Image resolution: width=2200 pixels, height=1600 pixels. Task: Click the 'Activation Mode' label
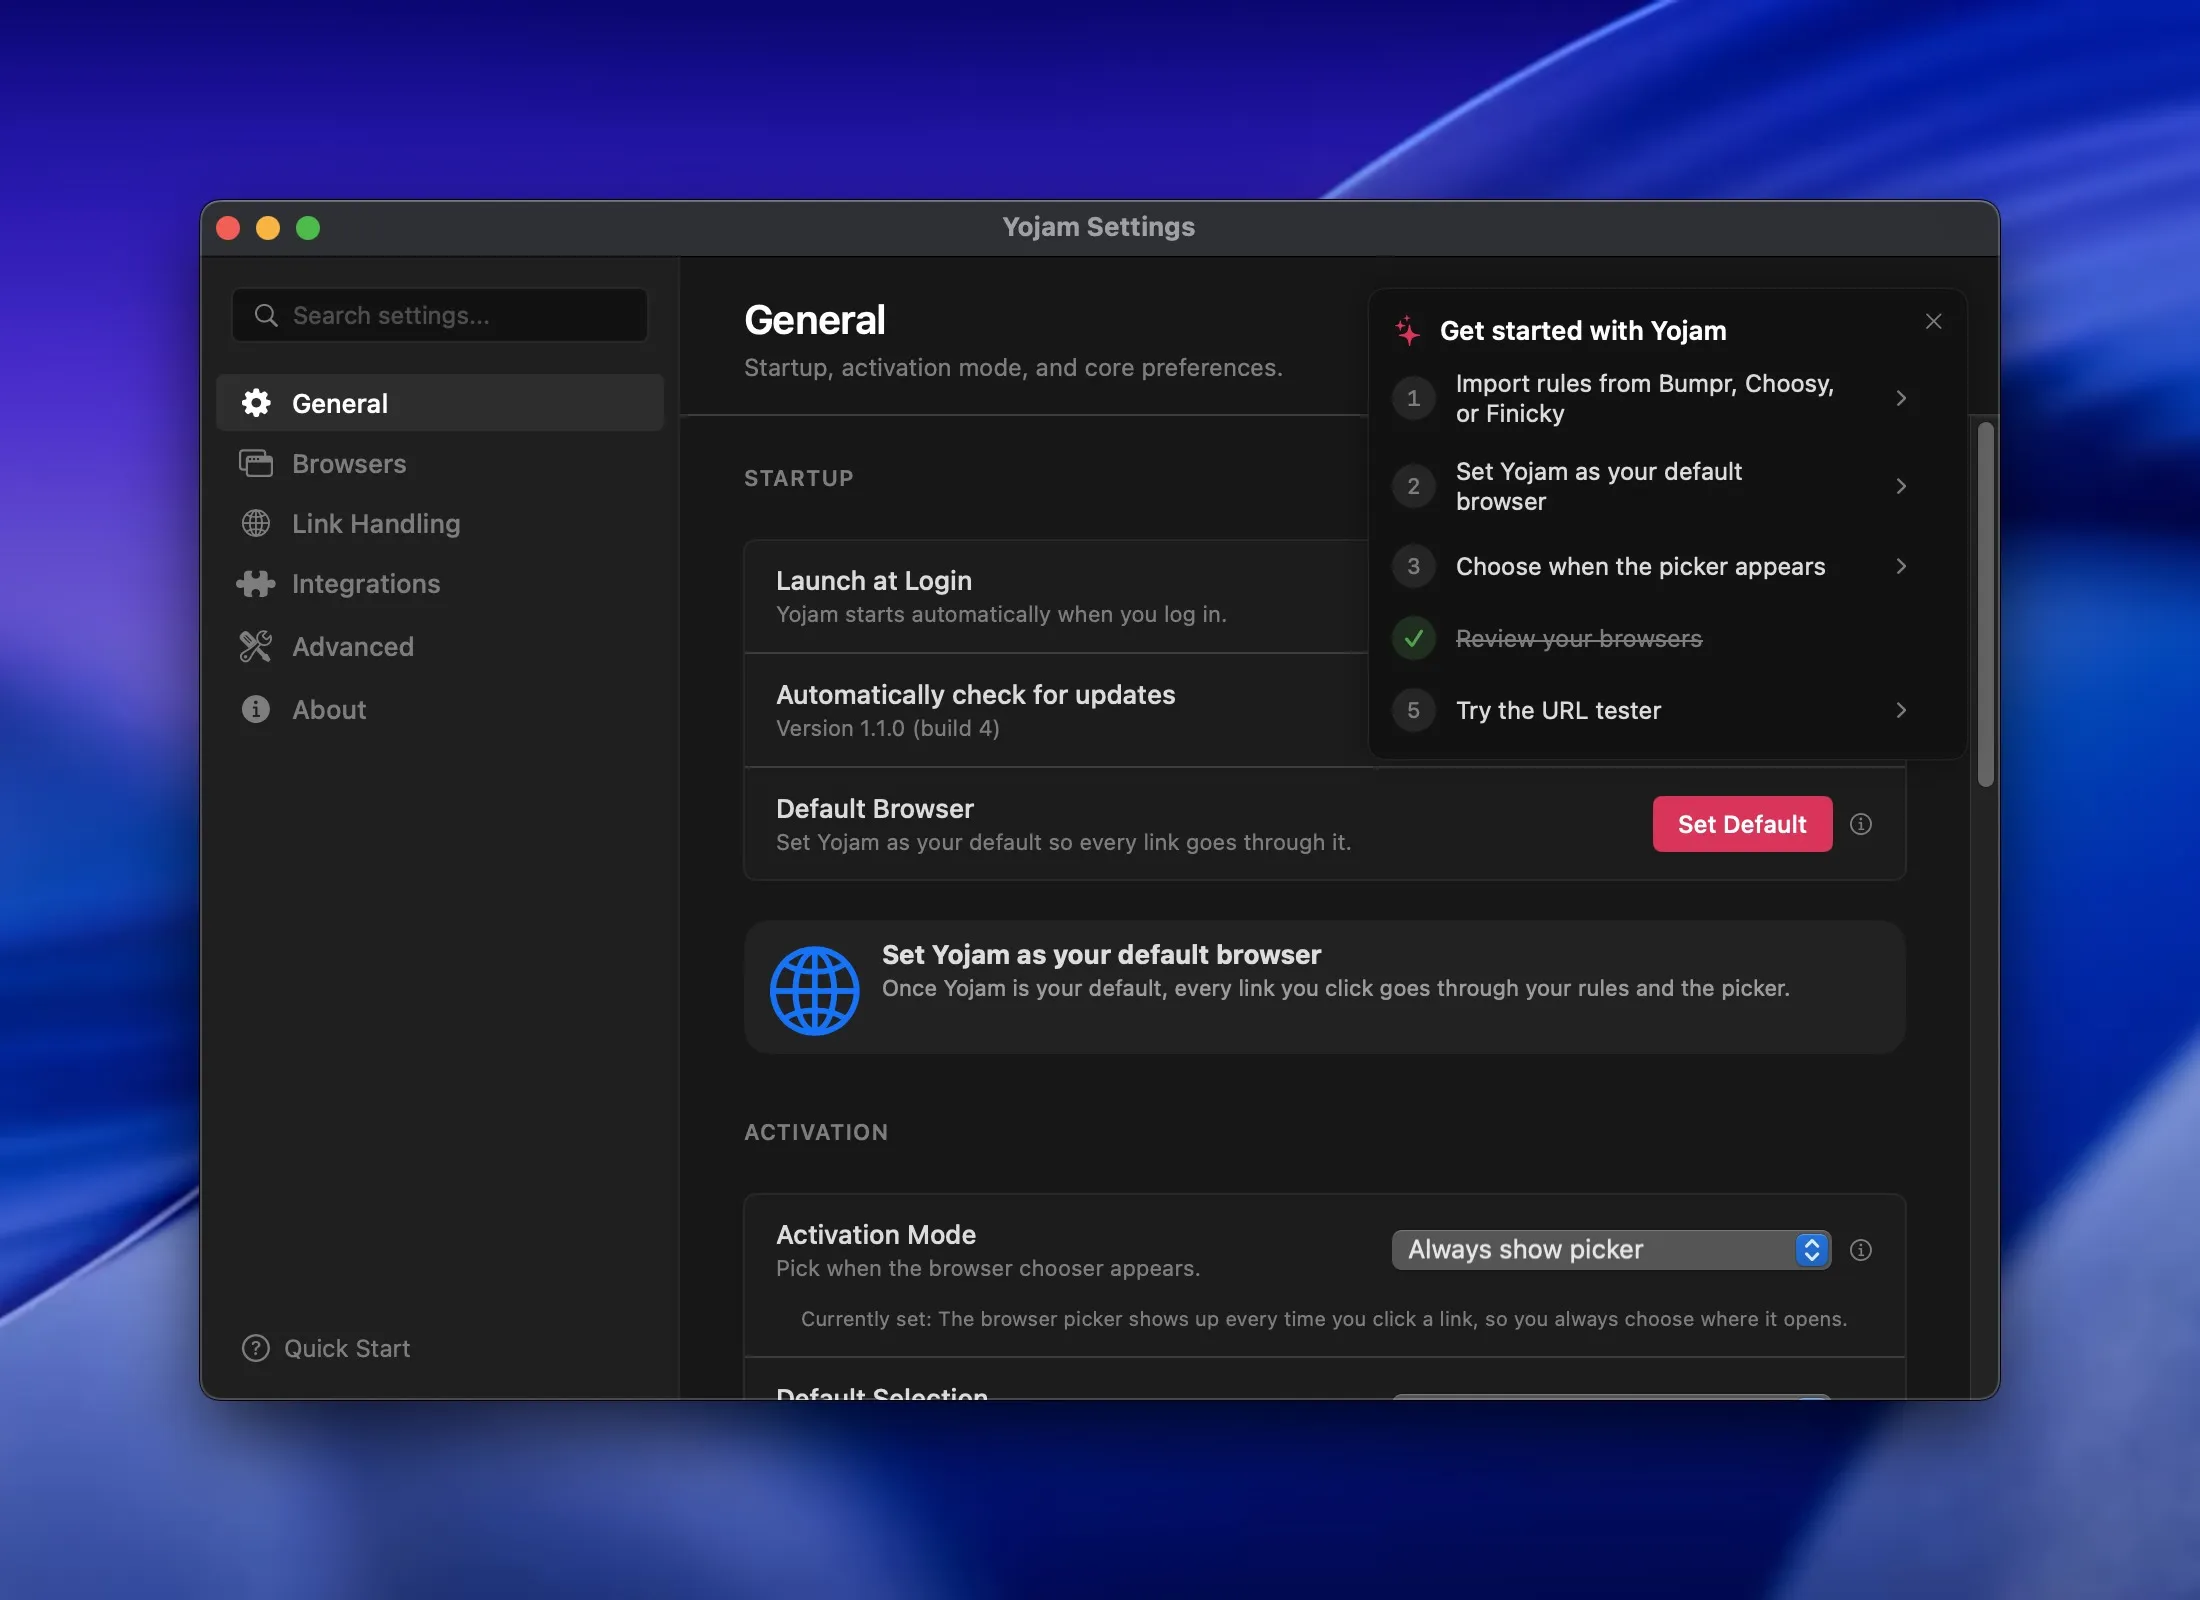876,1235
